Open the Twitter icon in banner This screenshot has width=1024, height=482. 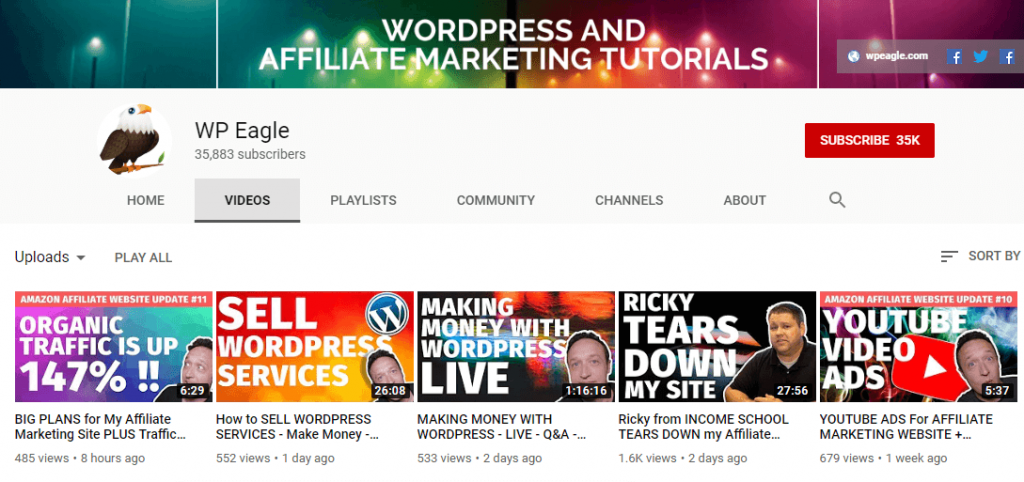(x=980, y=56)
